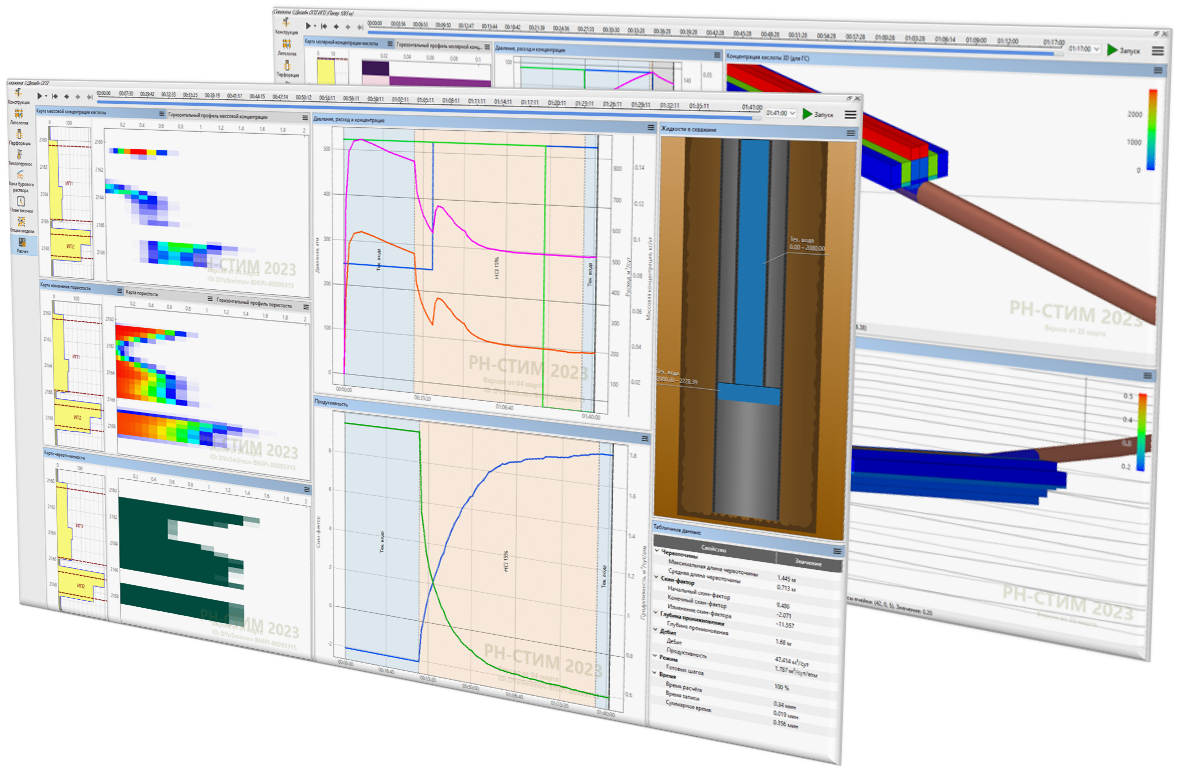
Task: Step forward one frame in front window
Action: [77, 97]
